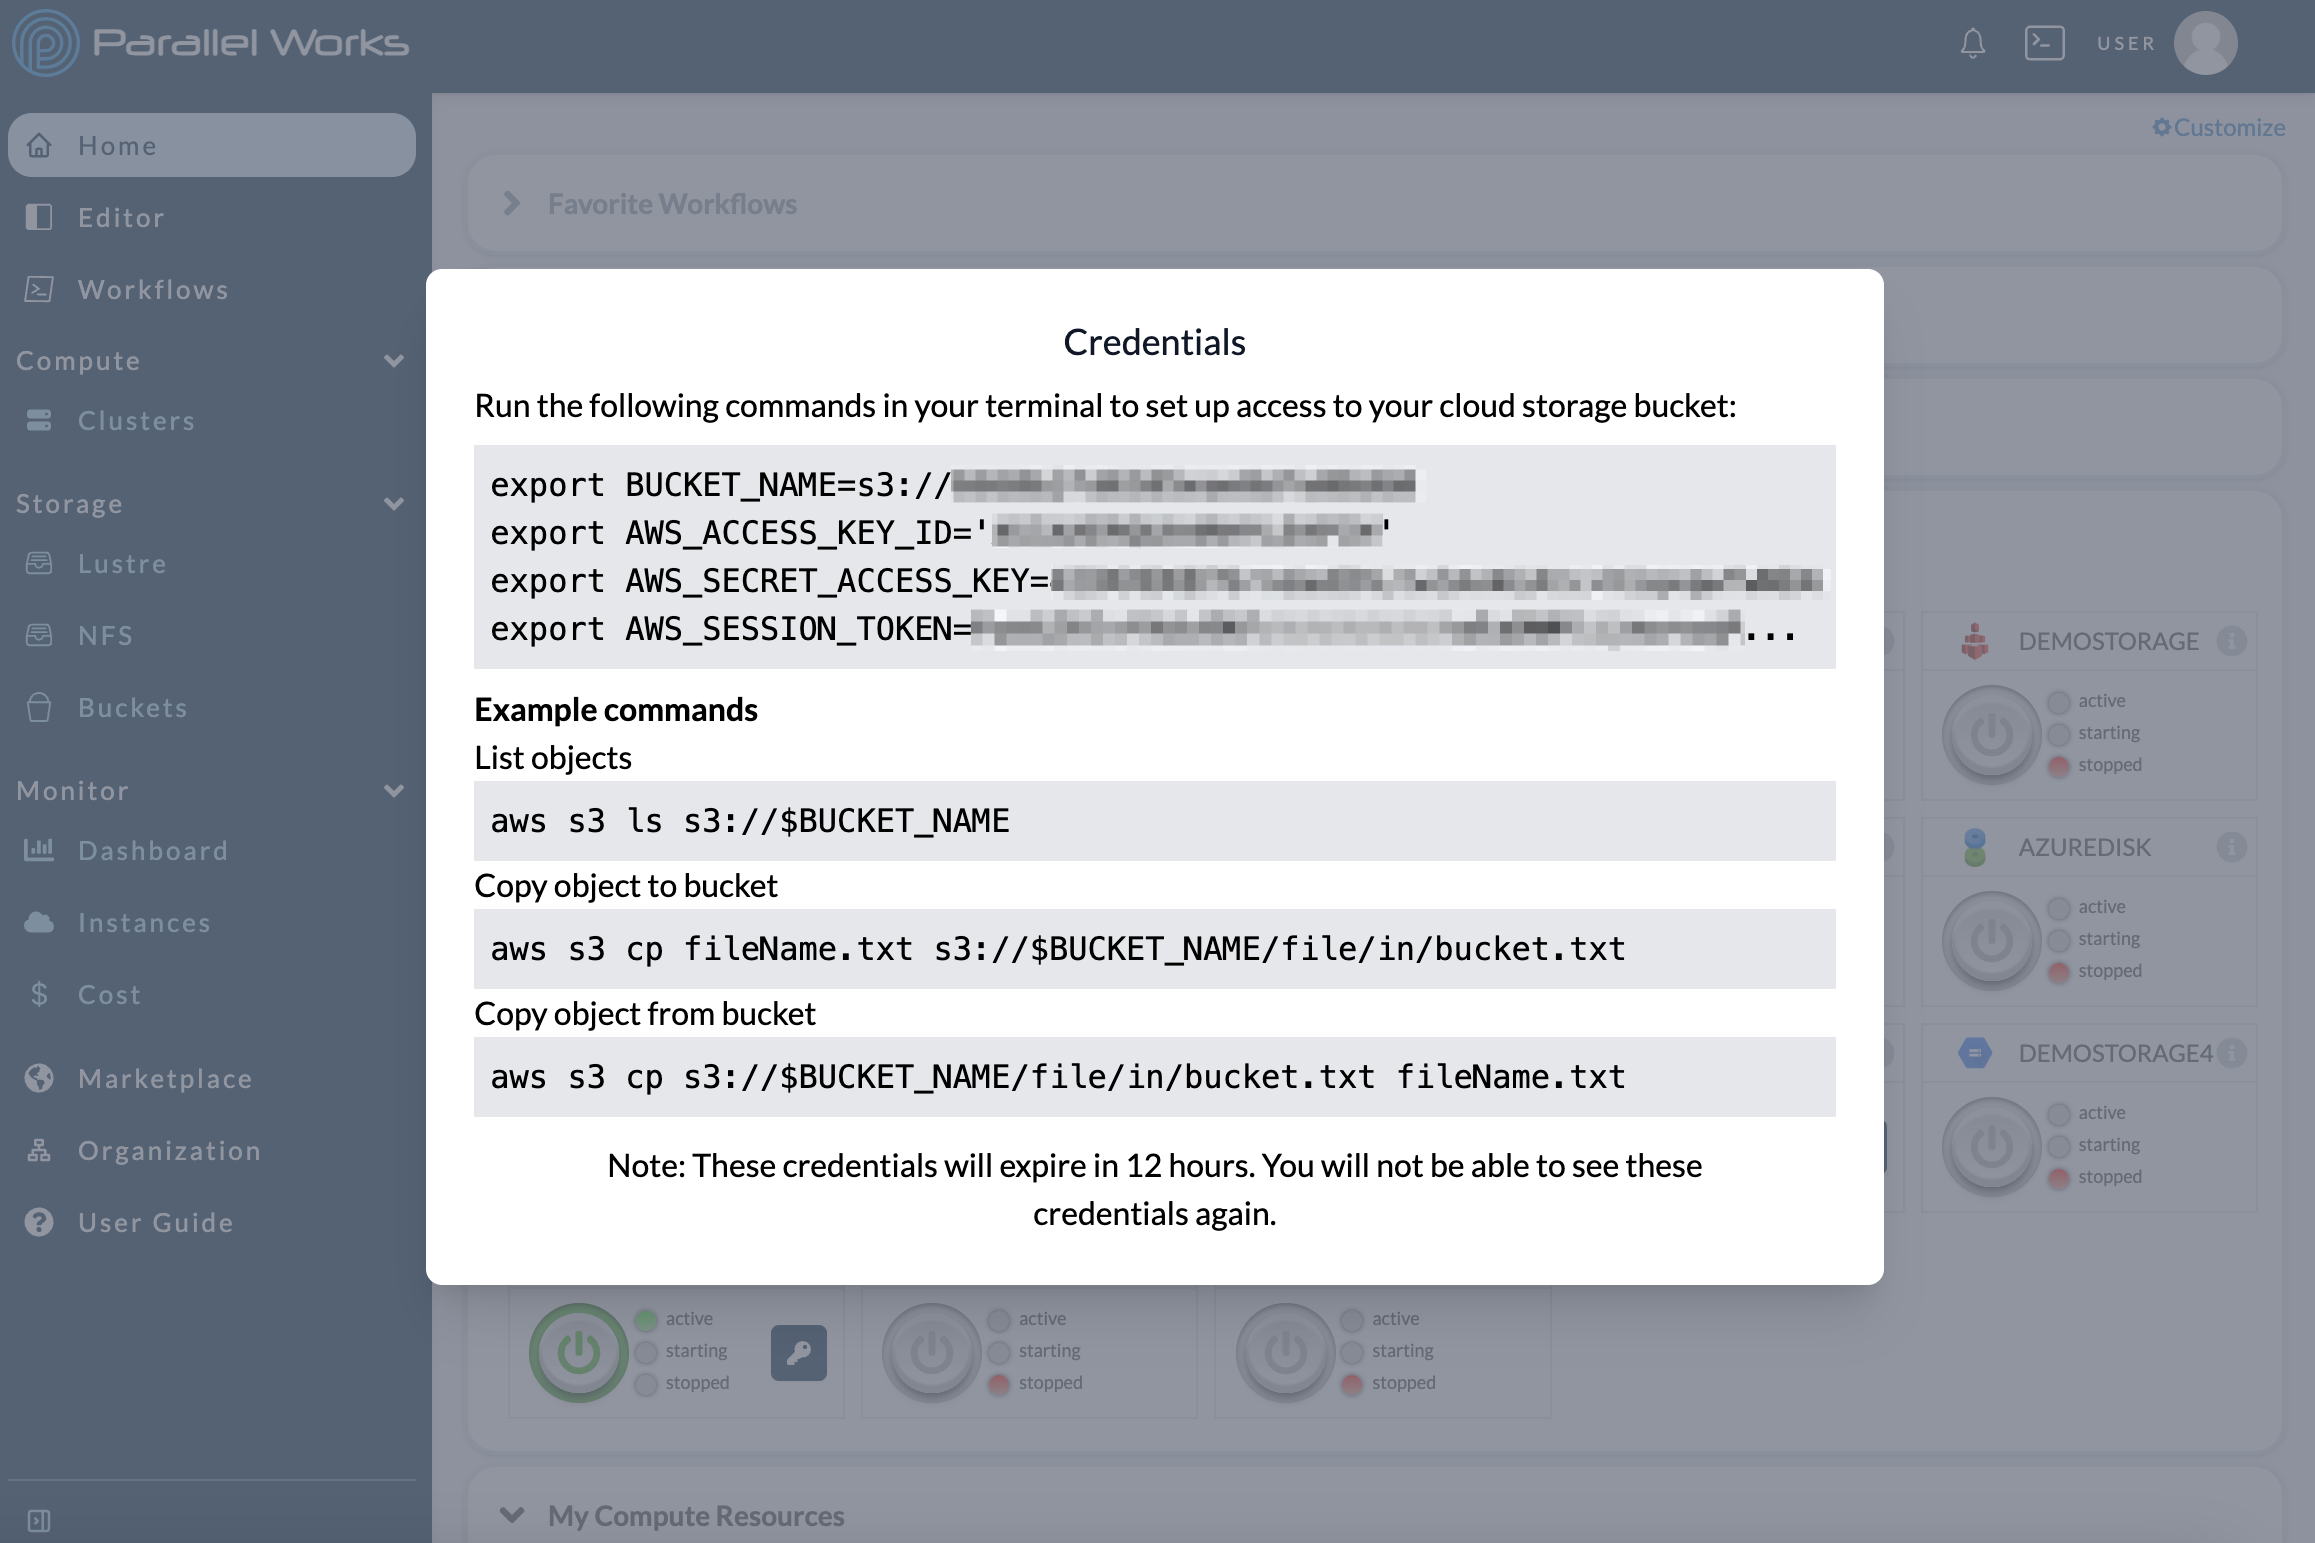This screenshot has height=1543, width=2315.
Task: Open the Editor section
Action: pyautogui.click(x=120, y=215)
